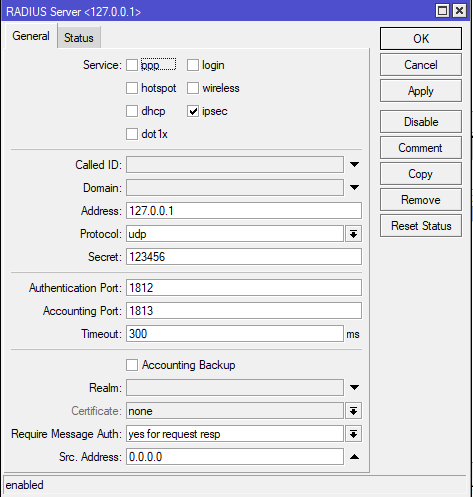This screenshot has height=497, width=473.
Task: Expand the Domain field arrow
Action: (x=354, y=187)
